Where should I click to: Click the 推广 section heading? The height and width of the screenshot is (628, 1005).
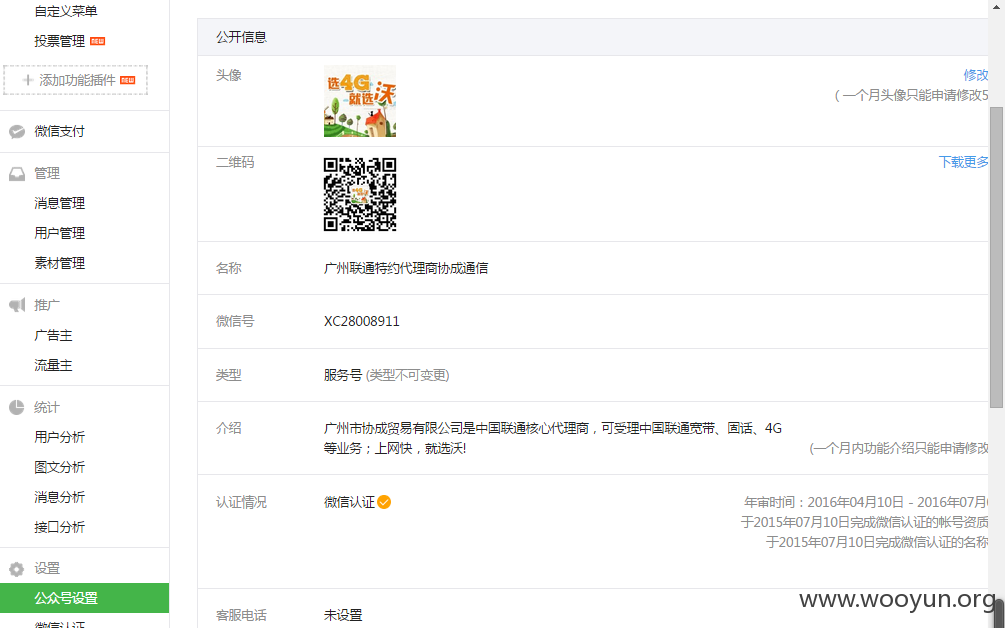47,305
